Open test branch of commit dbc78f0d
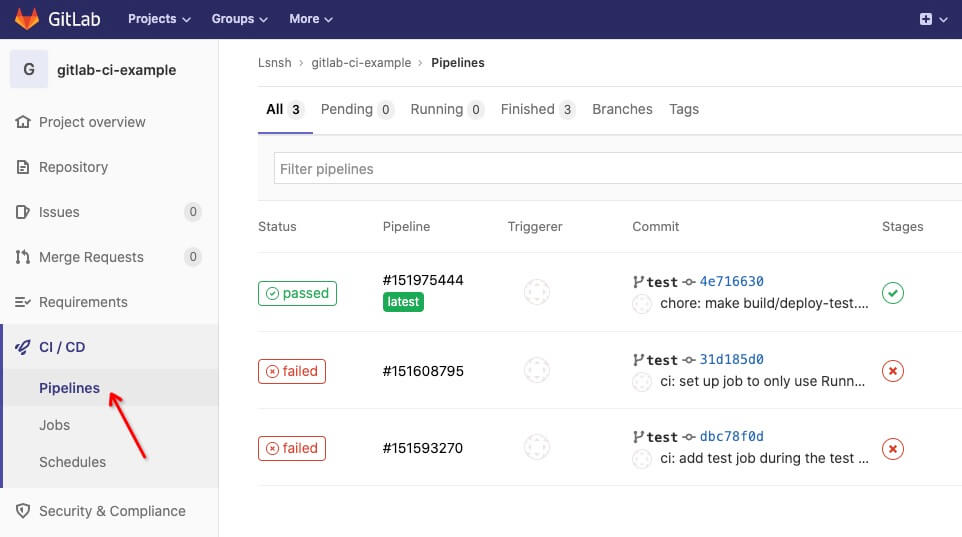Viewport: 962px width, 537px height. click(x=662, y=438)
